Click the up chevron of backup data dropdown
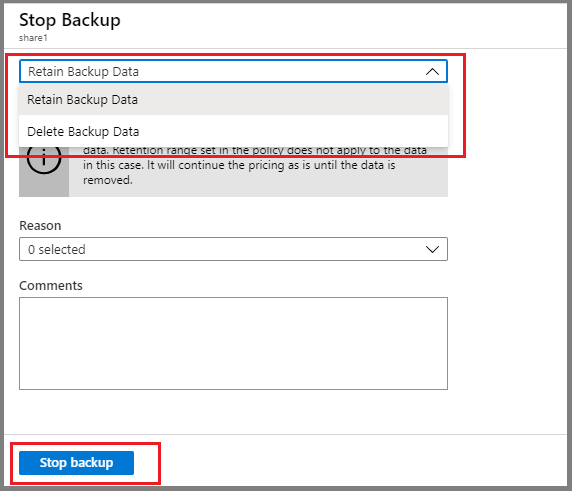Viewport: 572px width, 491px height. [432, 71]
